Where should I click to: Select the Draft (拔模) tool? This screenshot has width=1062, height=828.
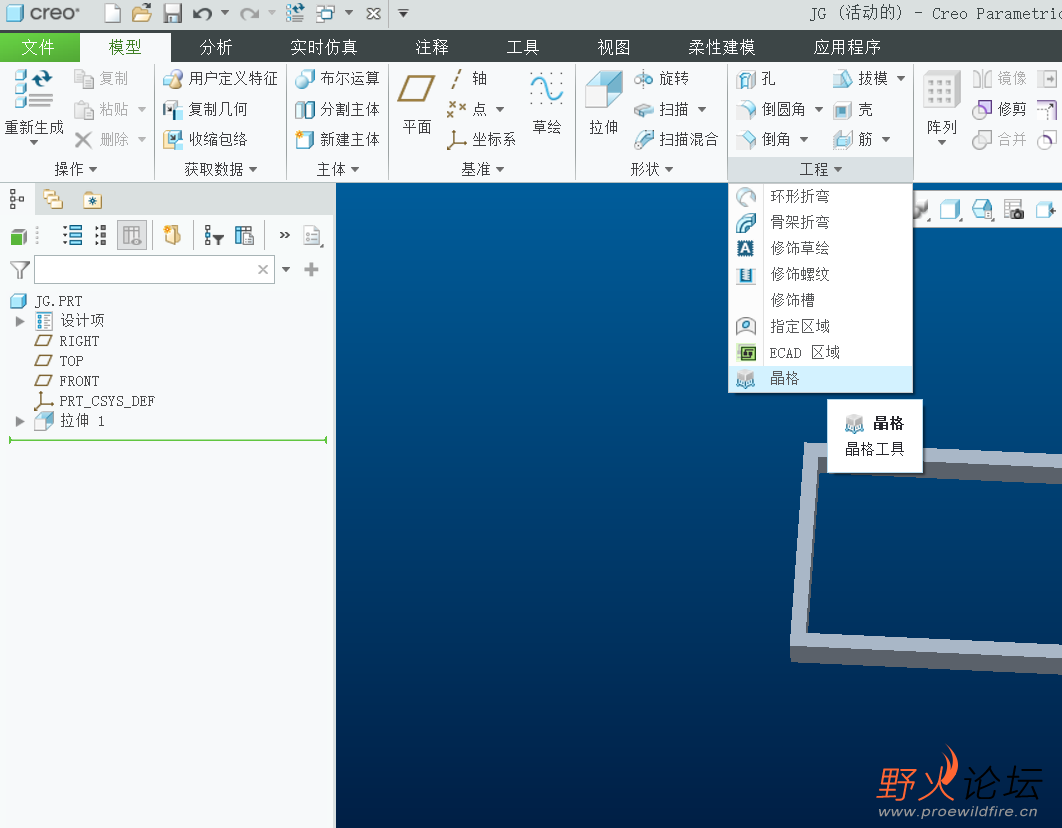[x=860, y=79]
